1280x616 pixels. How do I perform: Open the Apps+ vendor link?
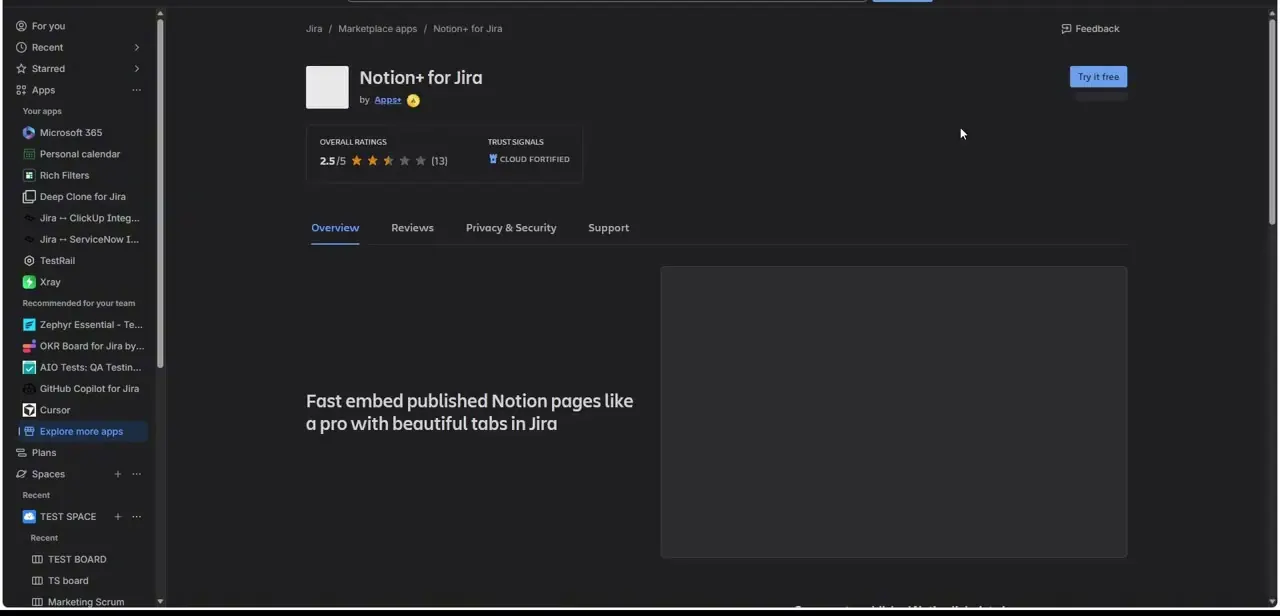click(388, 100)
